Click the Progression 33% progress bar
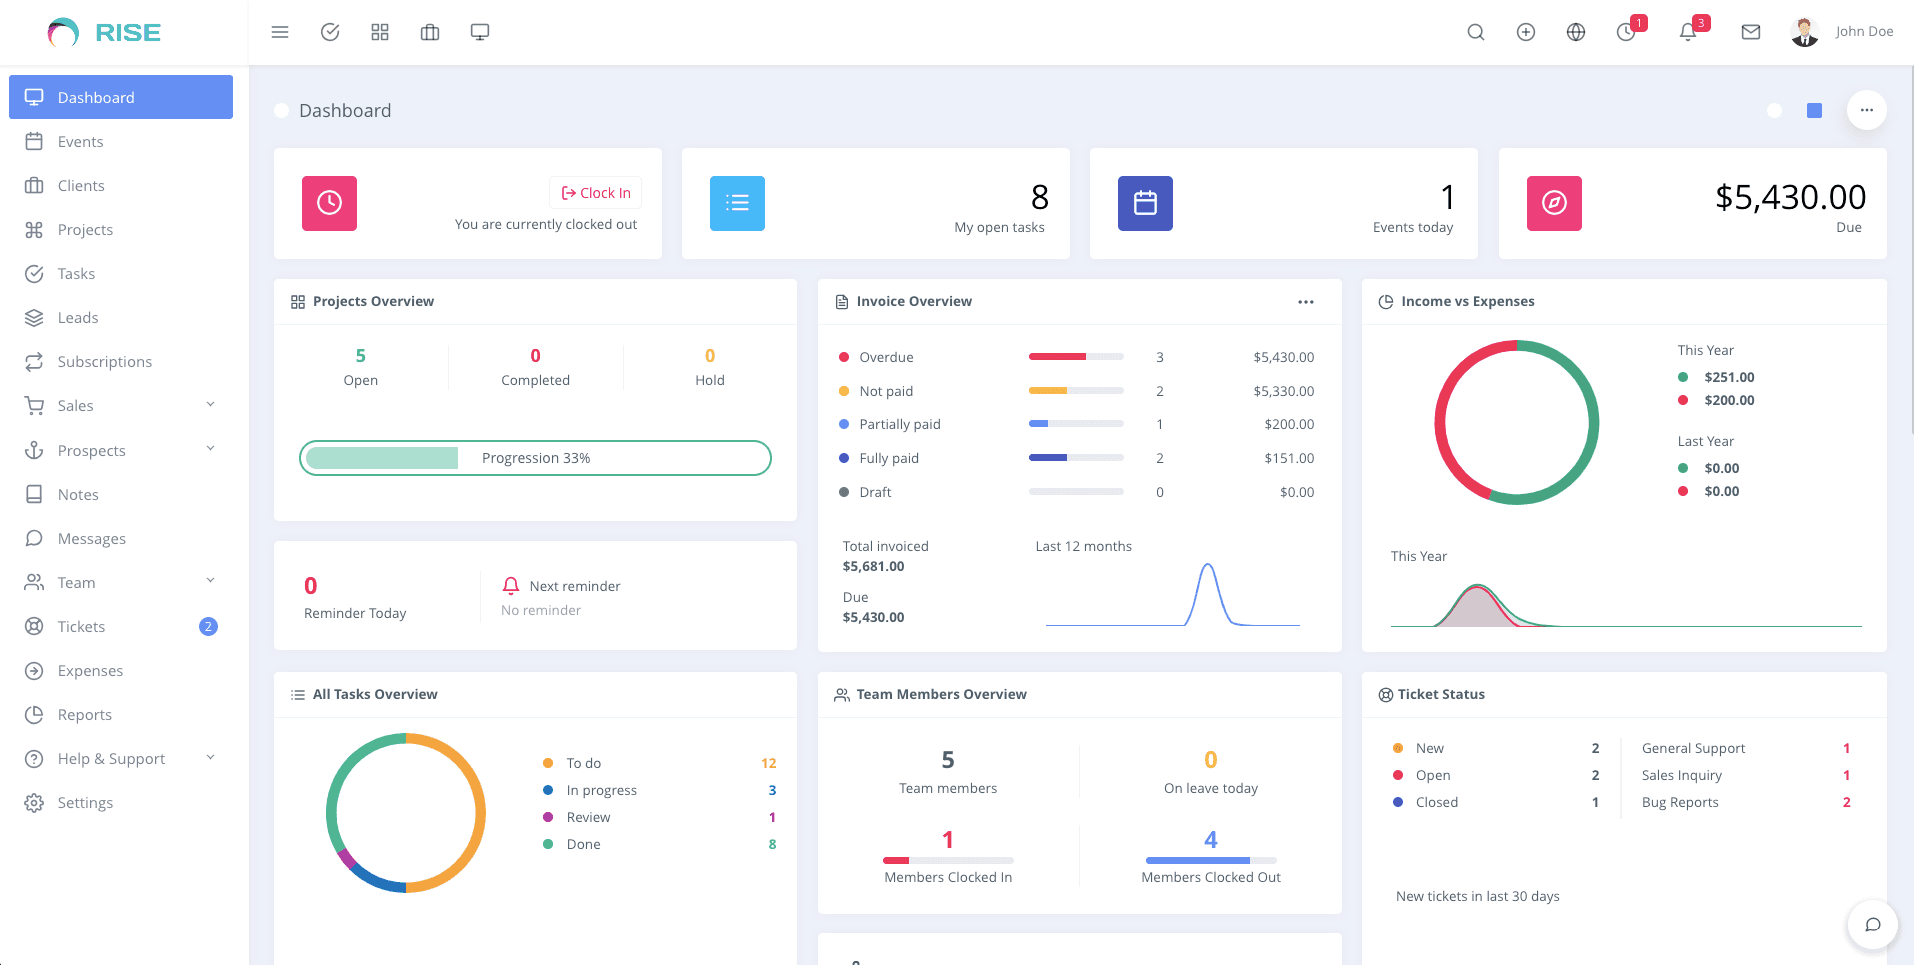This screenshot has width=1914, height=965. coord(535,457)
